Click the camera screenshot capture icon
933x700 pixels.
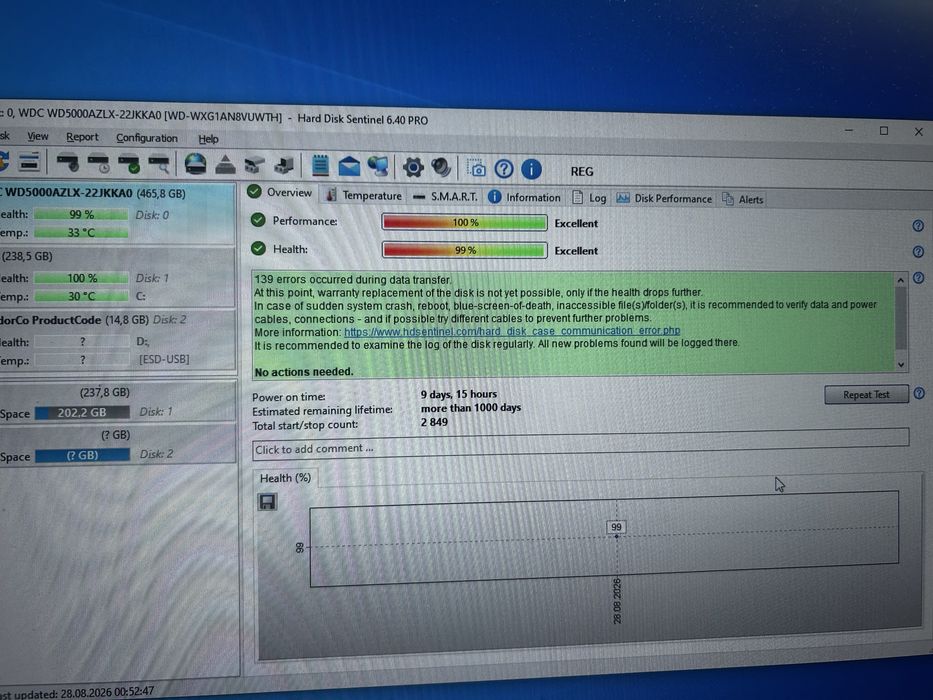(476, 168)
